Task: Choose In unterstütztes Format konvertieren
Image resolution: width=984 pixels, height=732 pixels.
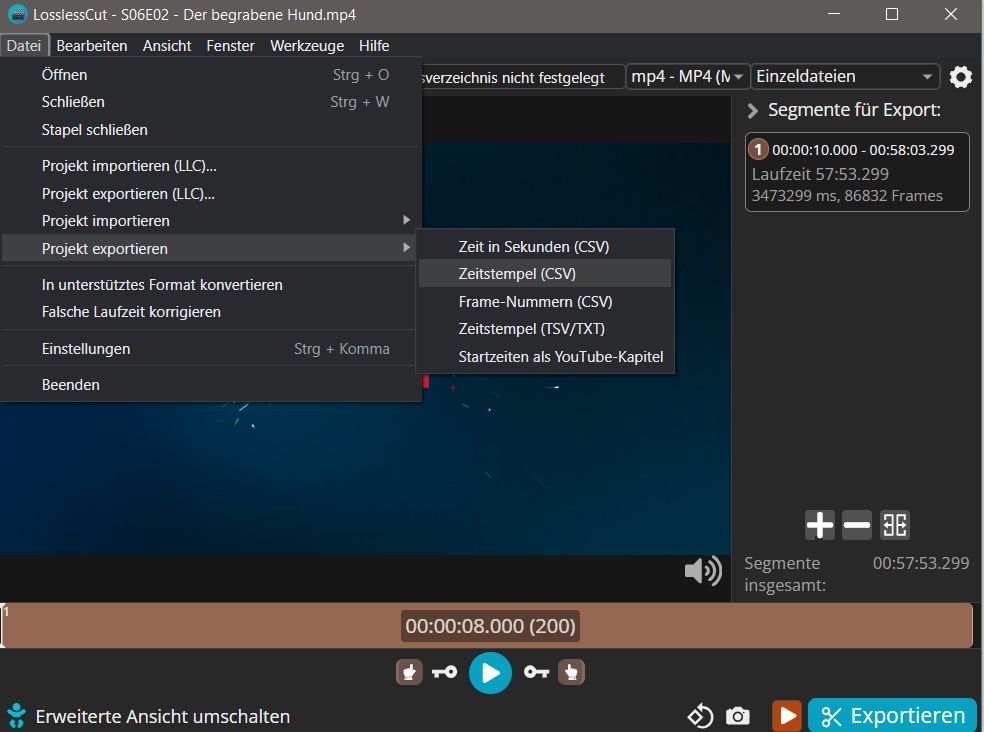Action: click(210, 284)
